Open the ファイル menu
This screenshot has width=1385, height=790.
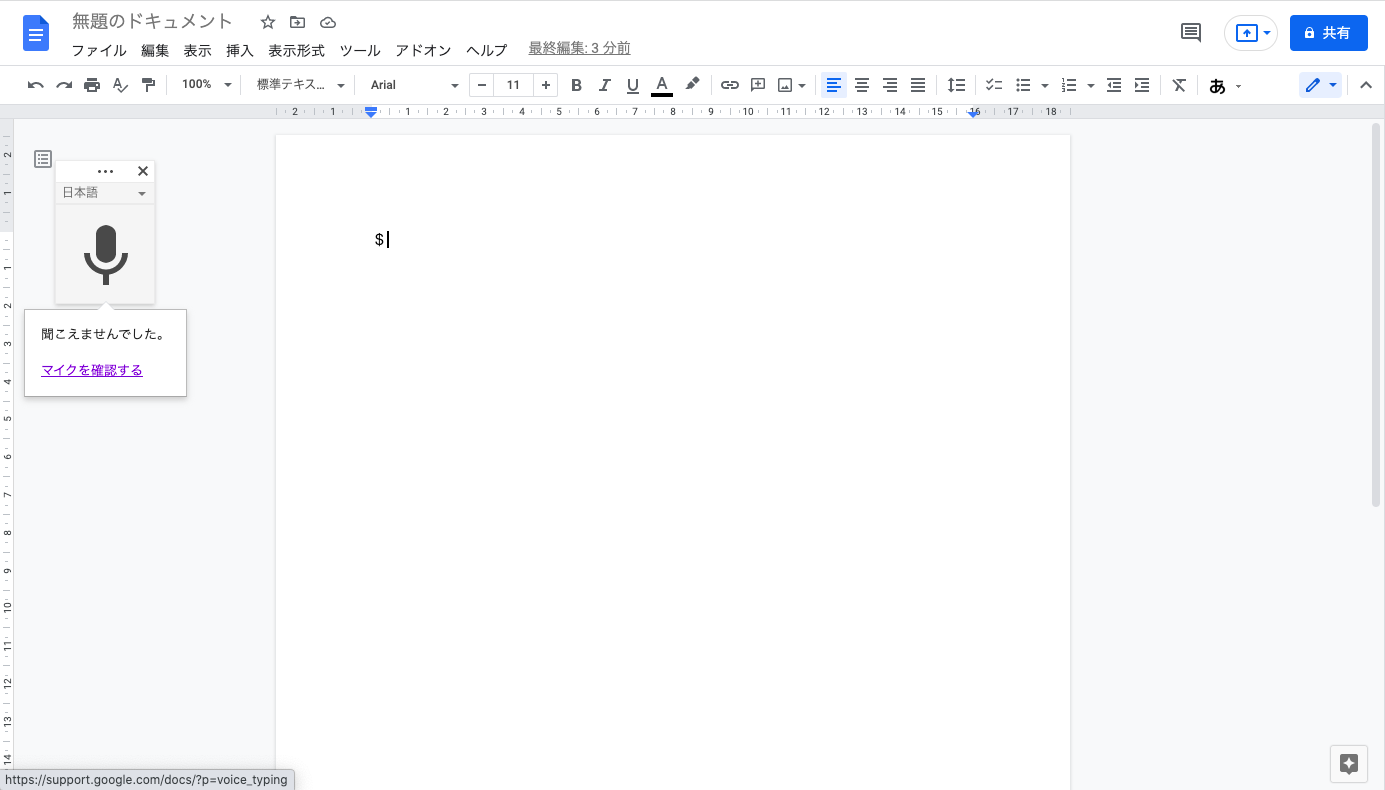click(x=99, y=50)
